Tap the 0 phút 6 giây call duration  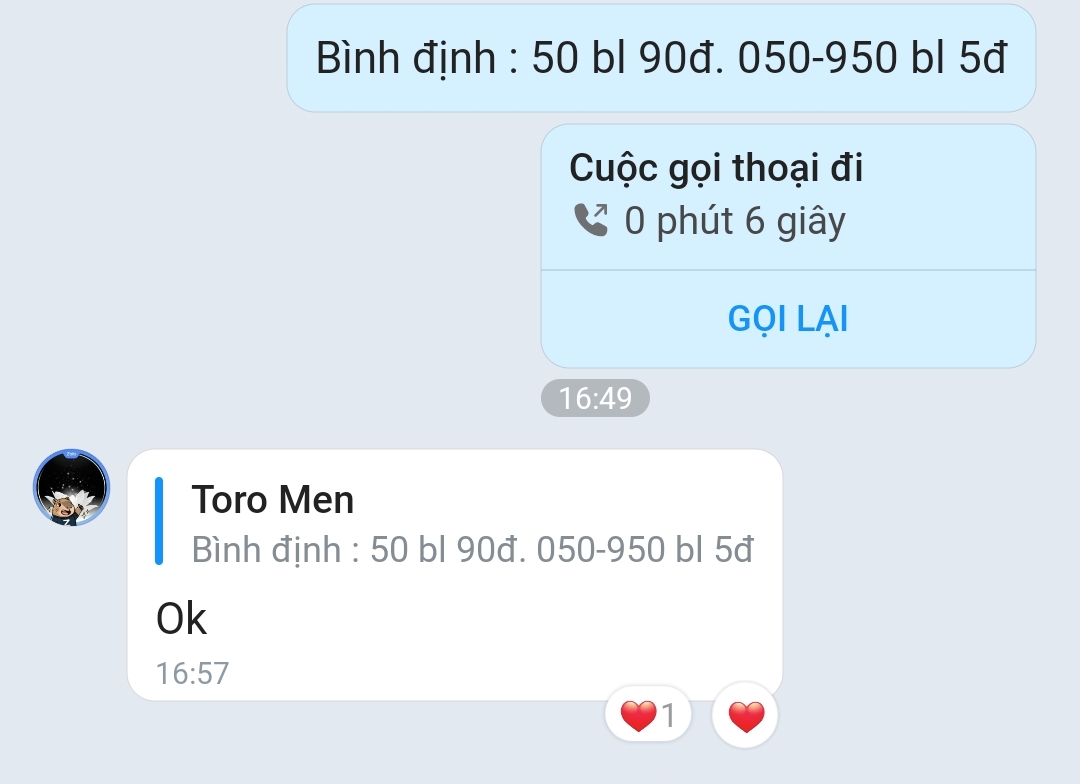tap(735, 221)
